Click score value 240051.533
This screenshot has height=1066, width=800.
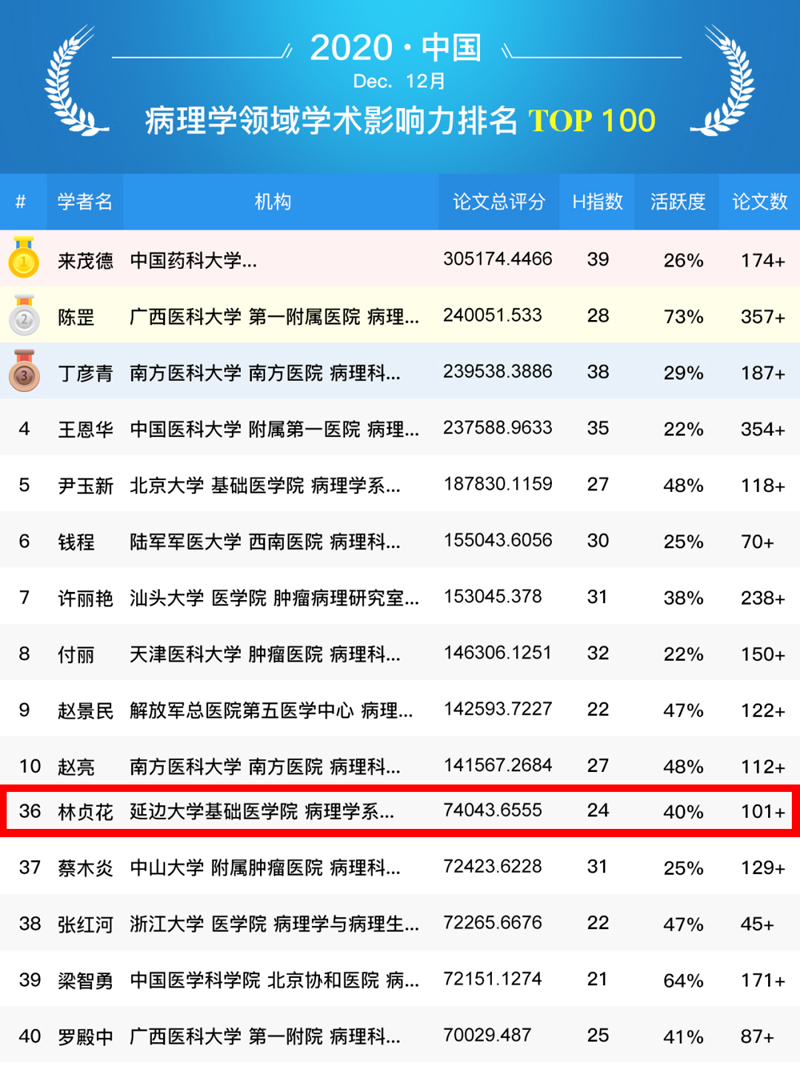click(x=493, y=315)
